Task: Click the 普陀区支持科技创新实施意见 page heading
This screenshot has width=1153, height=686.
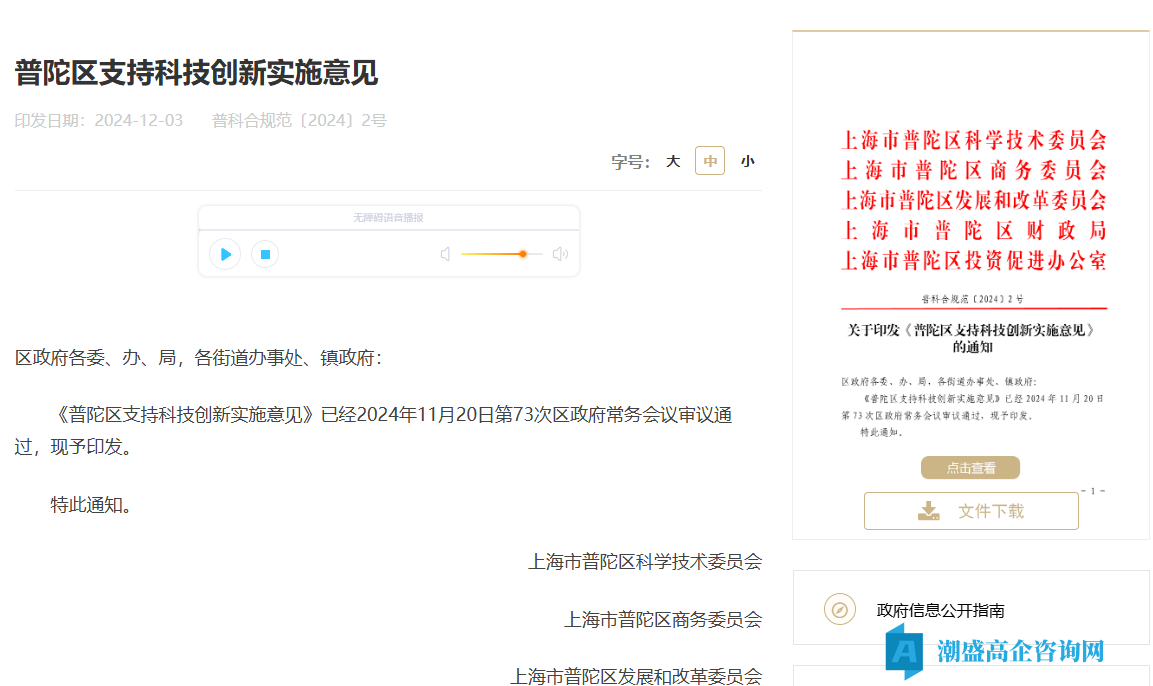Action: tap(196, 73)
